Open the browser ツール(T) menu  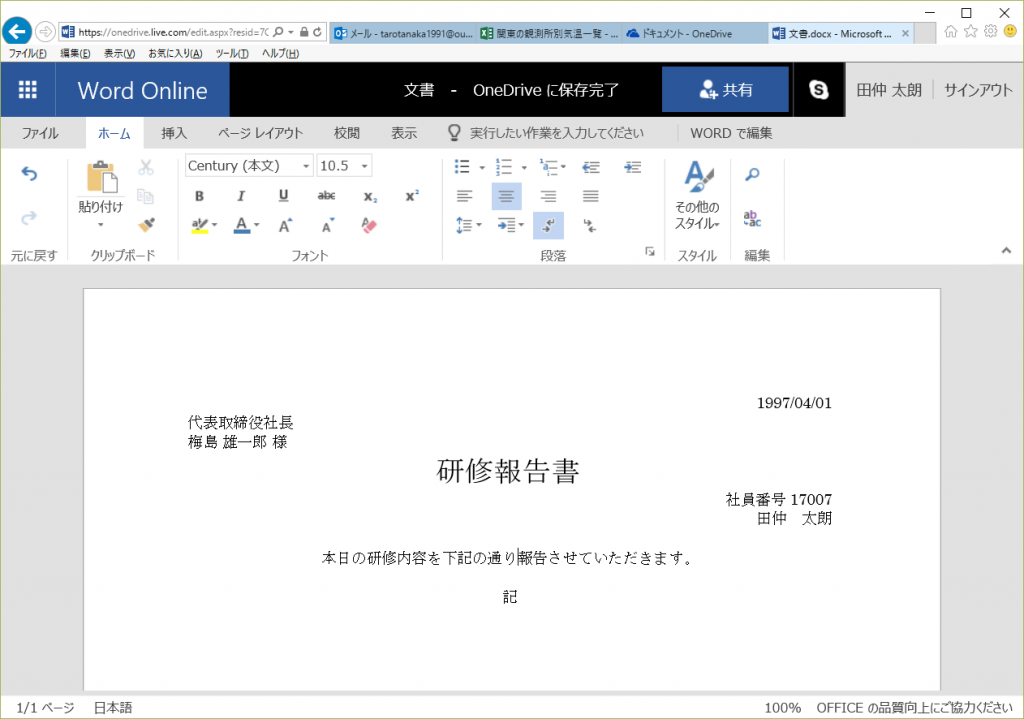[232, 54]
